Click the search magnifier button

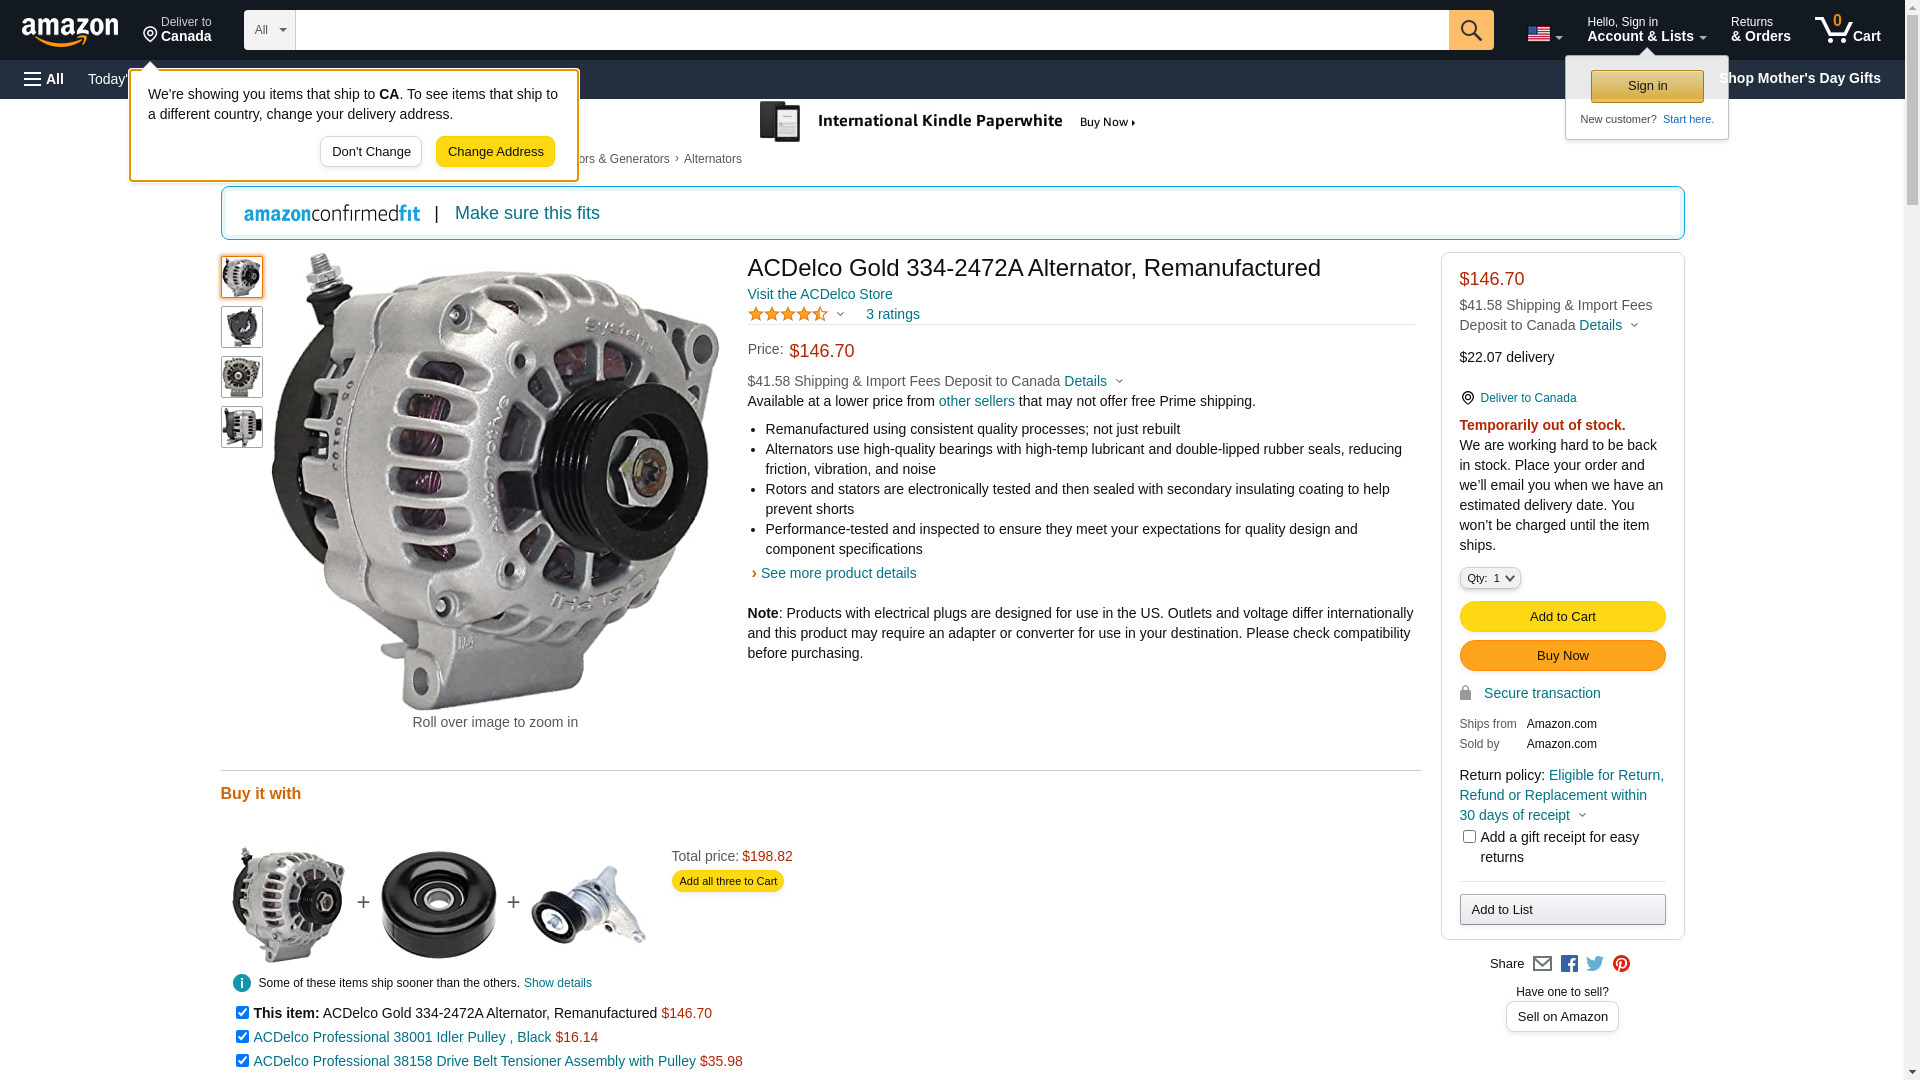click(x=1471, y=30)
